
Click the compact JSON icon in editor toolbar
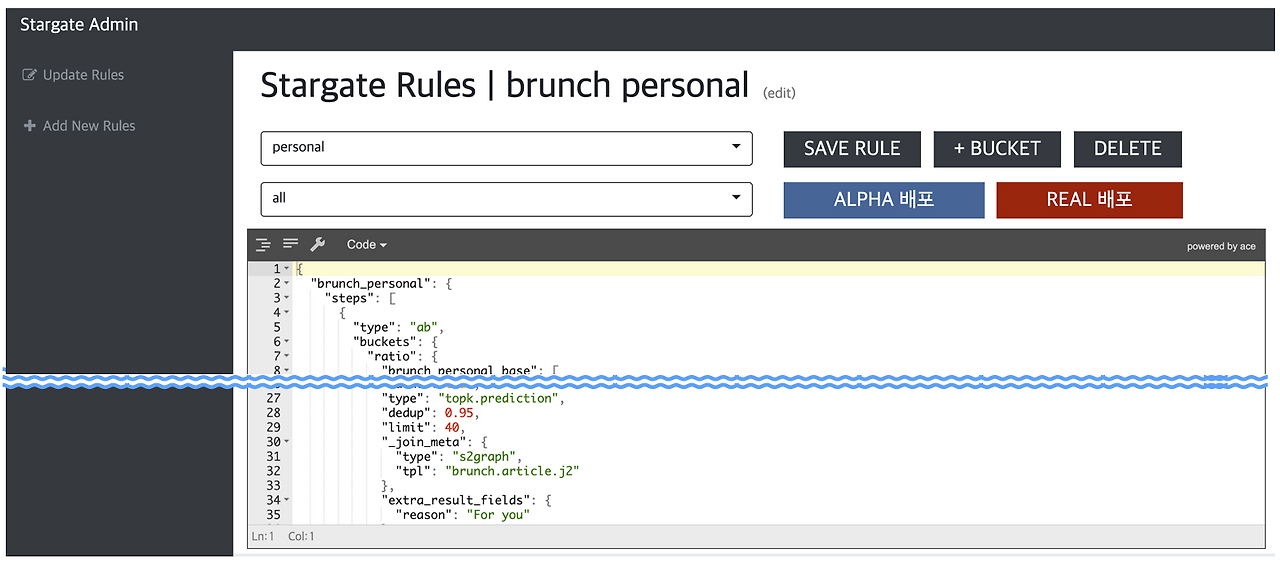coord(291,244)
